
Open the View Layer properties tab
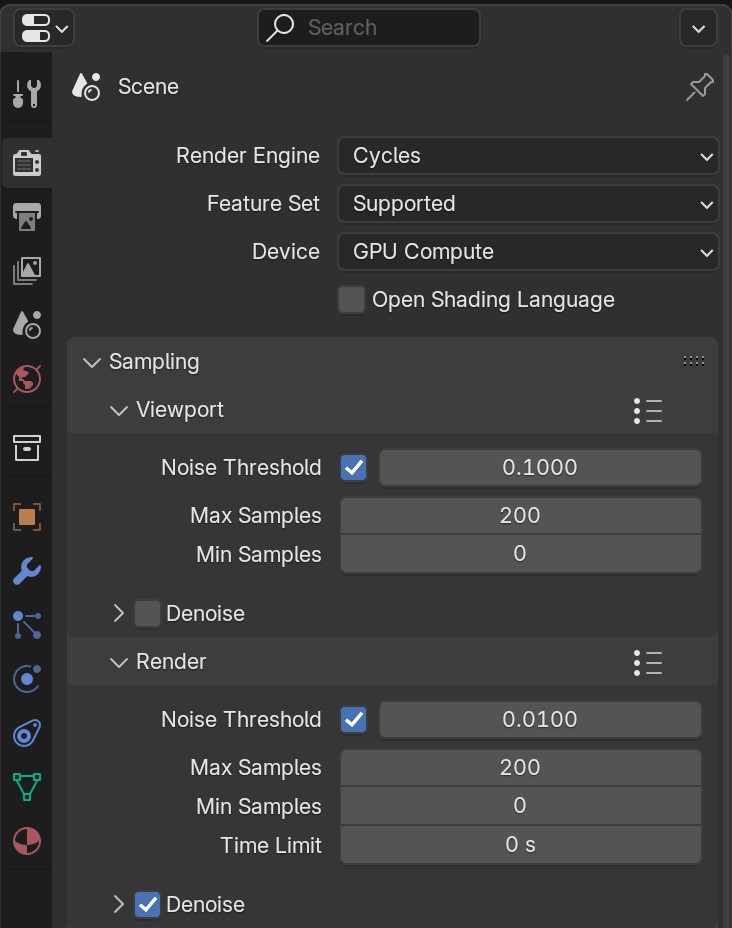(x=27, y=270)
